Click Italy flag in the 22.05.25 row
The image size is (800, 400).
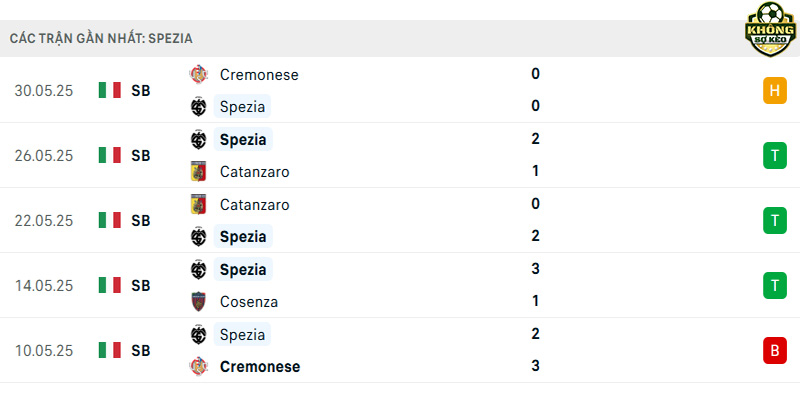(110, 220)
